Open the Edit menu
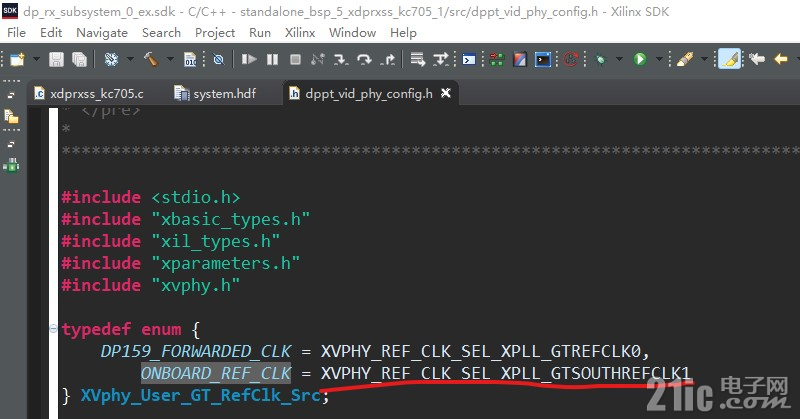 tap(51, 33)
